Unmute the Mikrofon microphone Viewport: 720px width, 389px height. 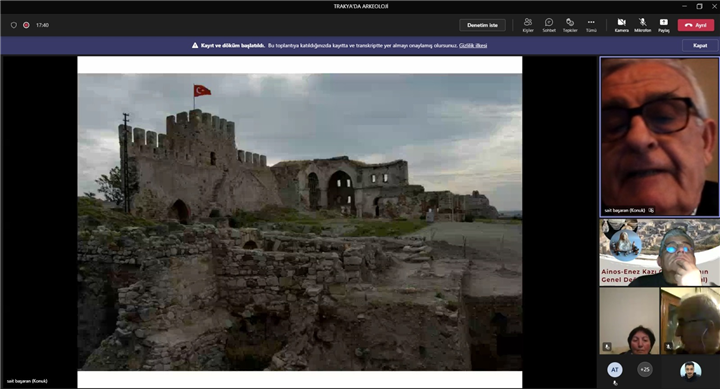click(x=642, y=25)
